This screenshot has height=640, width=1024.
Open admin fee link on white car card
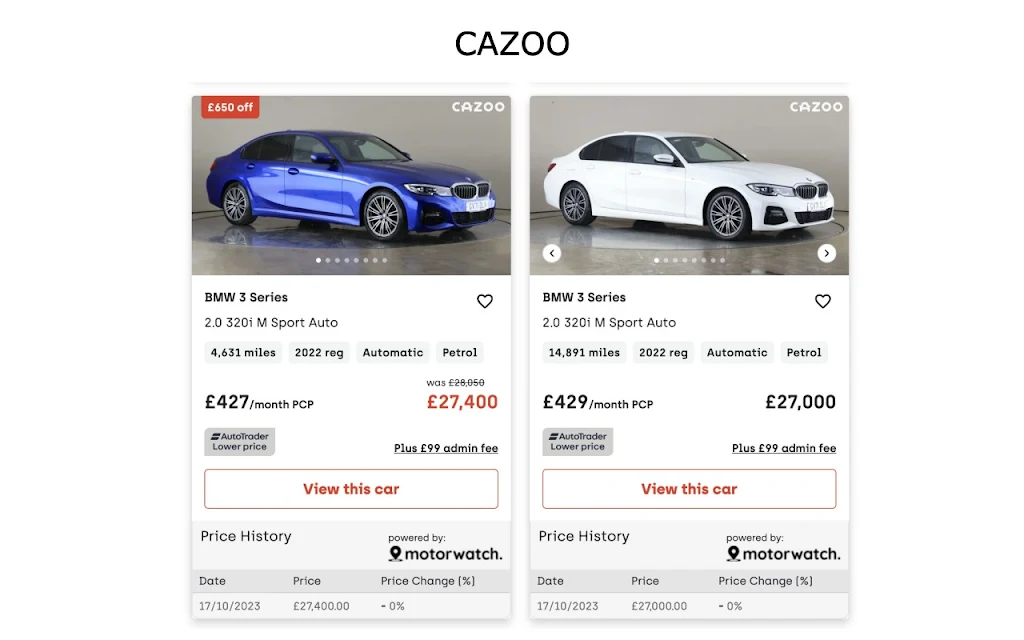pos(784,449)
